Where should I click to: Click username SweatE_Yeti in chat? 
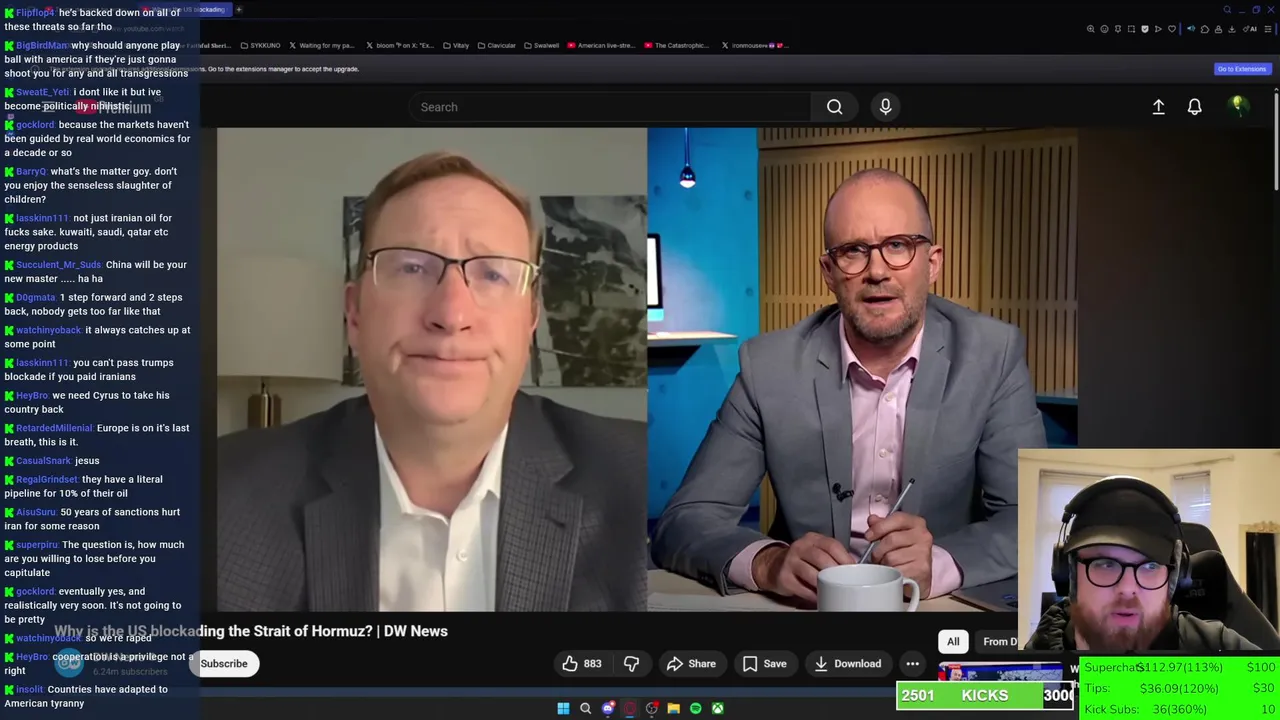click(41, 92)
